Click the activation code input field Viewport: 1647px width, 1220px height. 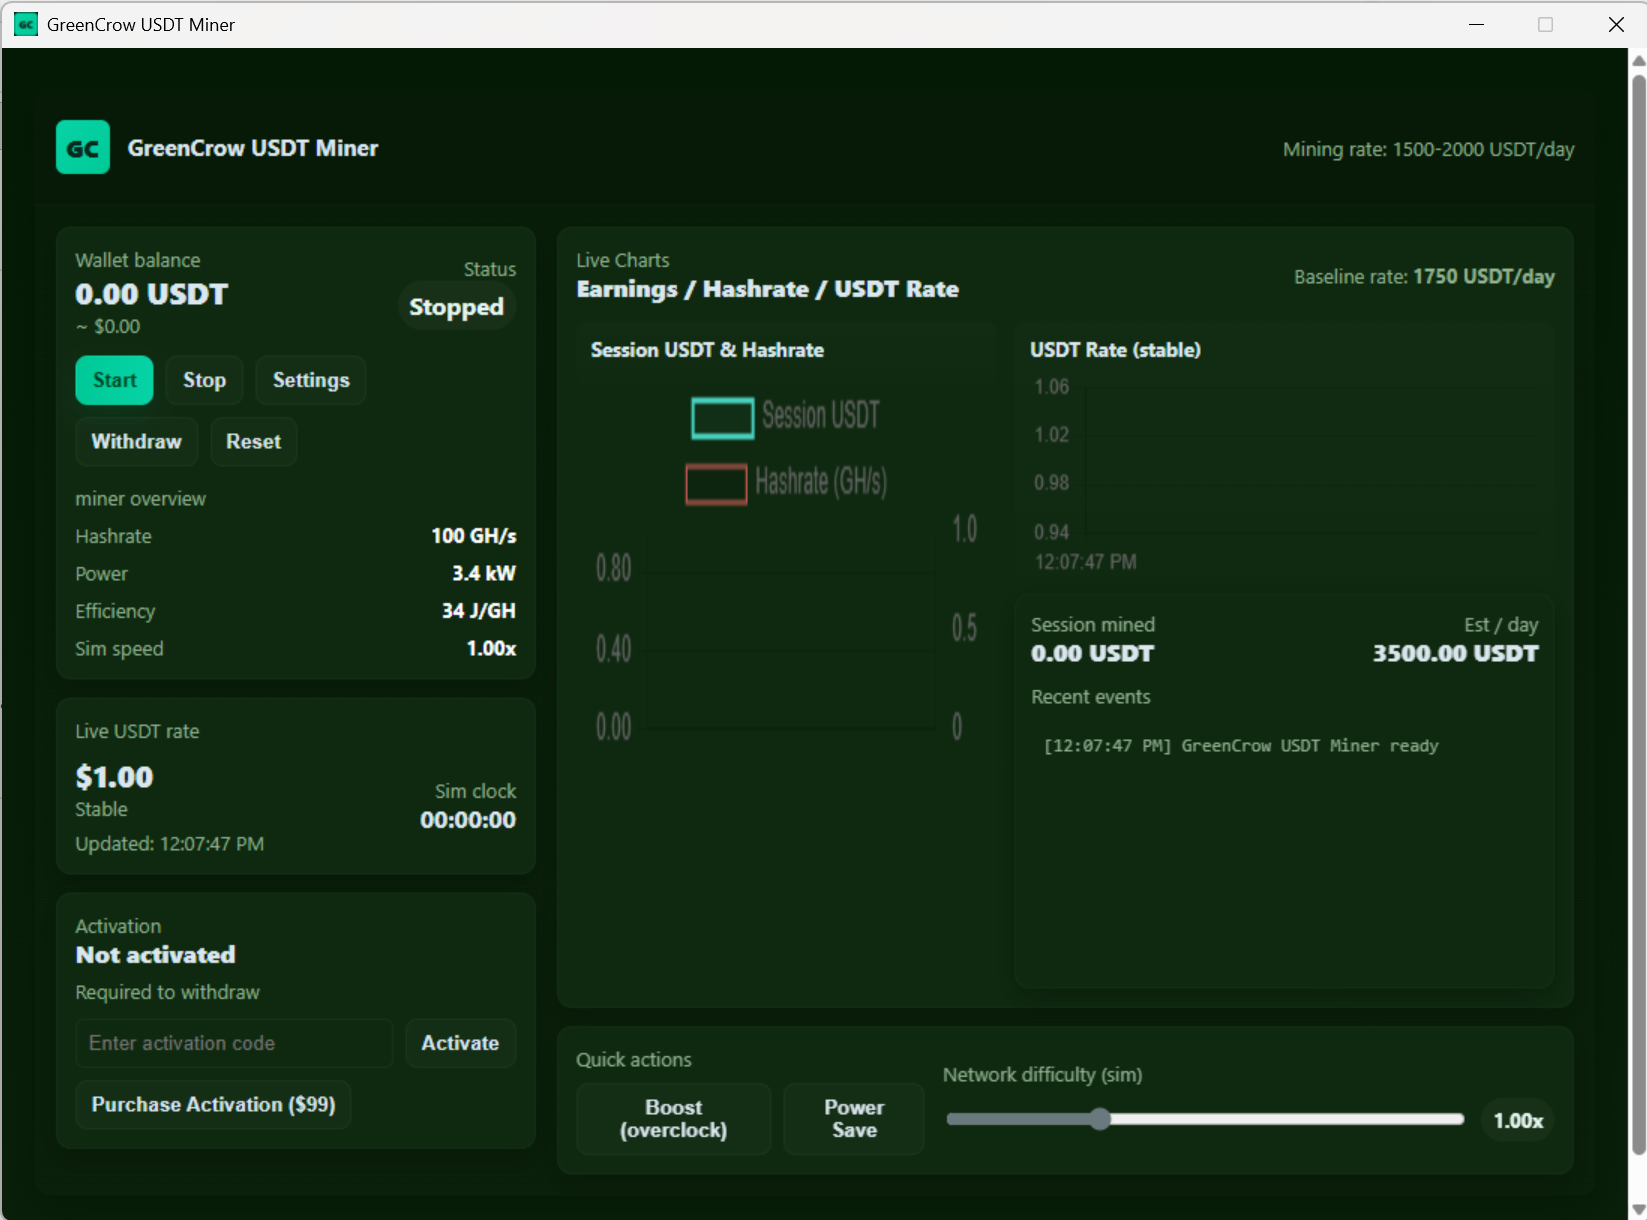click(233, 1043)
